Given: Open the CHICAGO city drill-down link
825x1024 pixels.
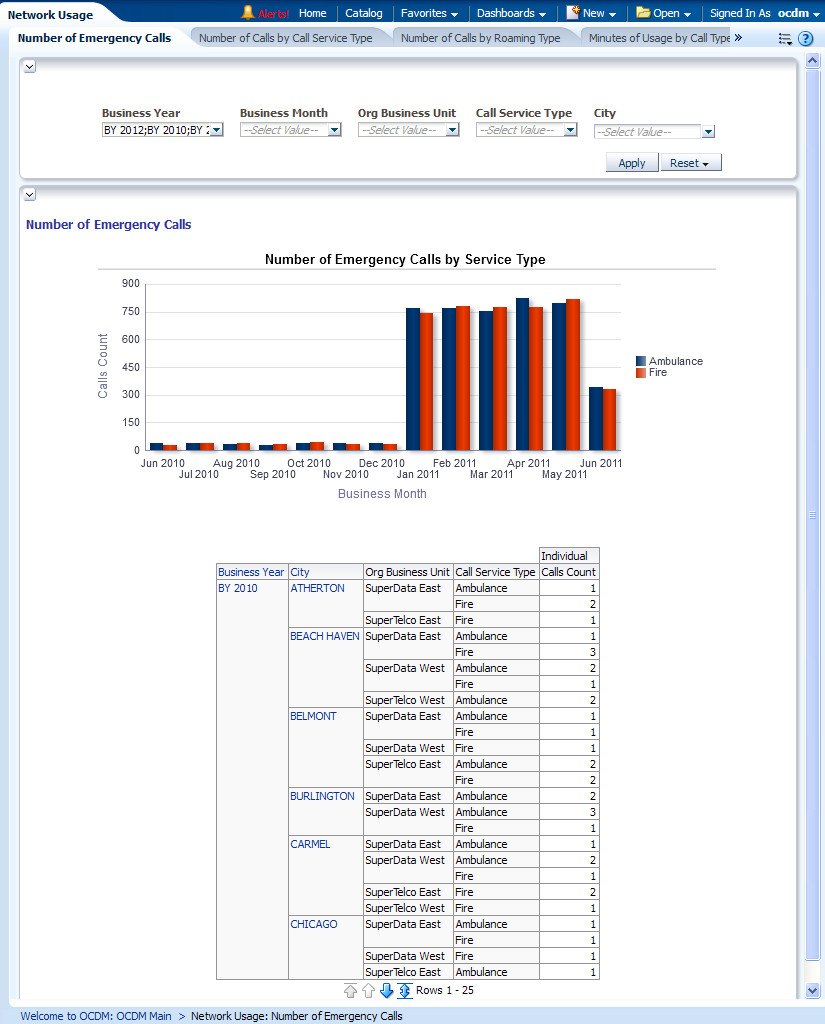Looking at the screenshot, I should coord(313,924).
